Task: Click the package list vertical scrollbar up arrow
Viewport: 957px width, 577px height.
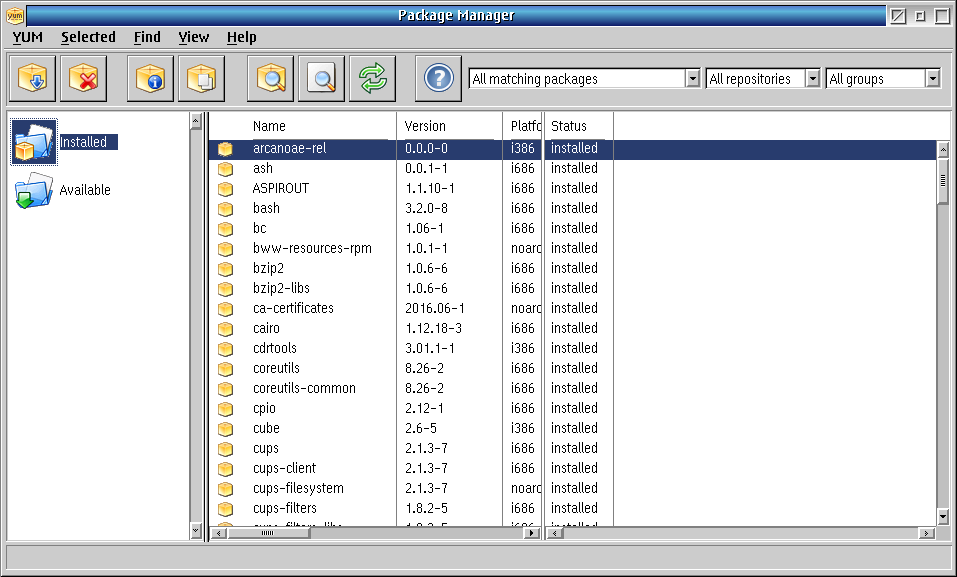Action: 943,149
